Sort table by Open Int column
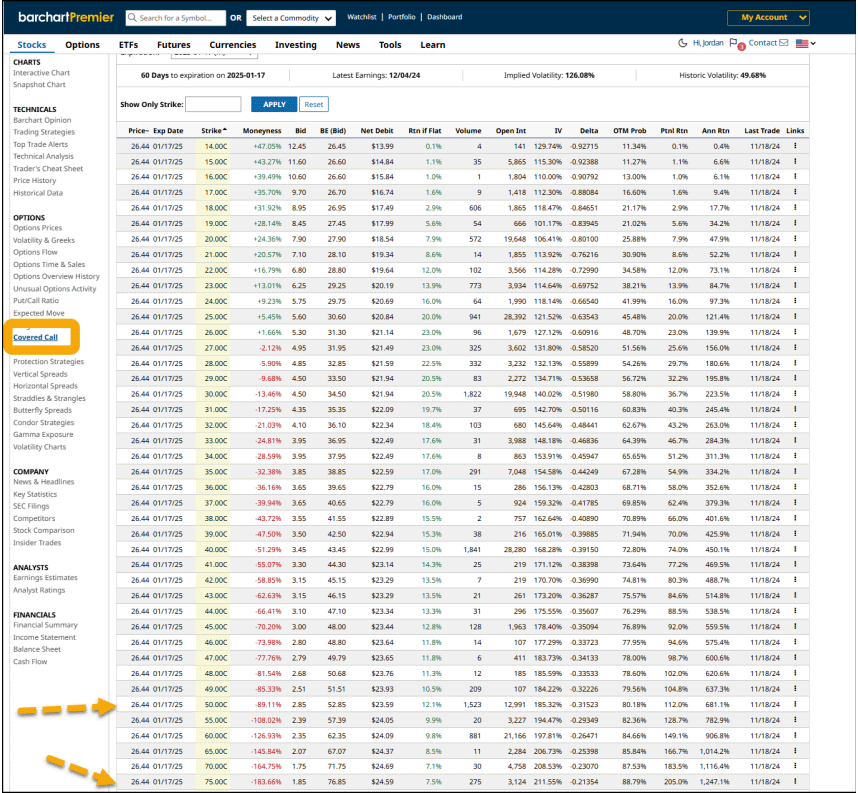The image size is (858, 793). coord(511,131)
